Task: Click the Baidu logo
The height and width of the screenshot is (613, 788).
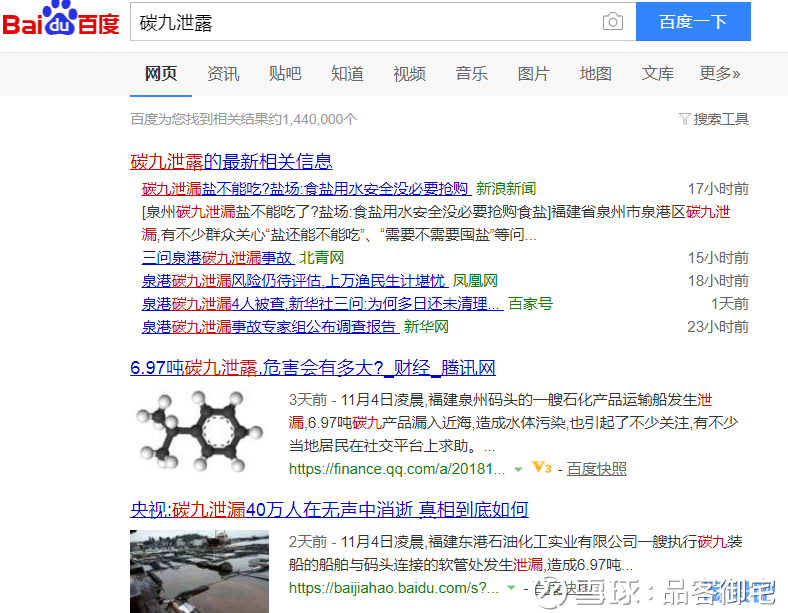Action: (x=61, y=19)
